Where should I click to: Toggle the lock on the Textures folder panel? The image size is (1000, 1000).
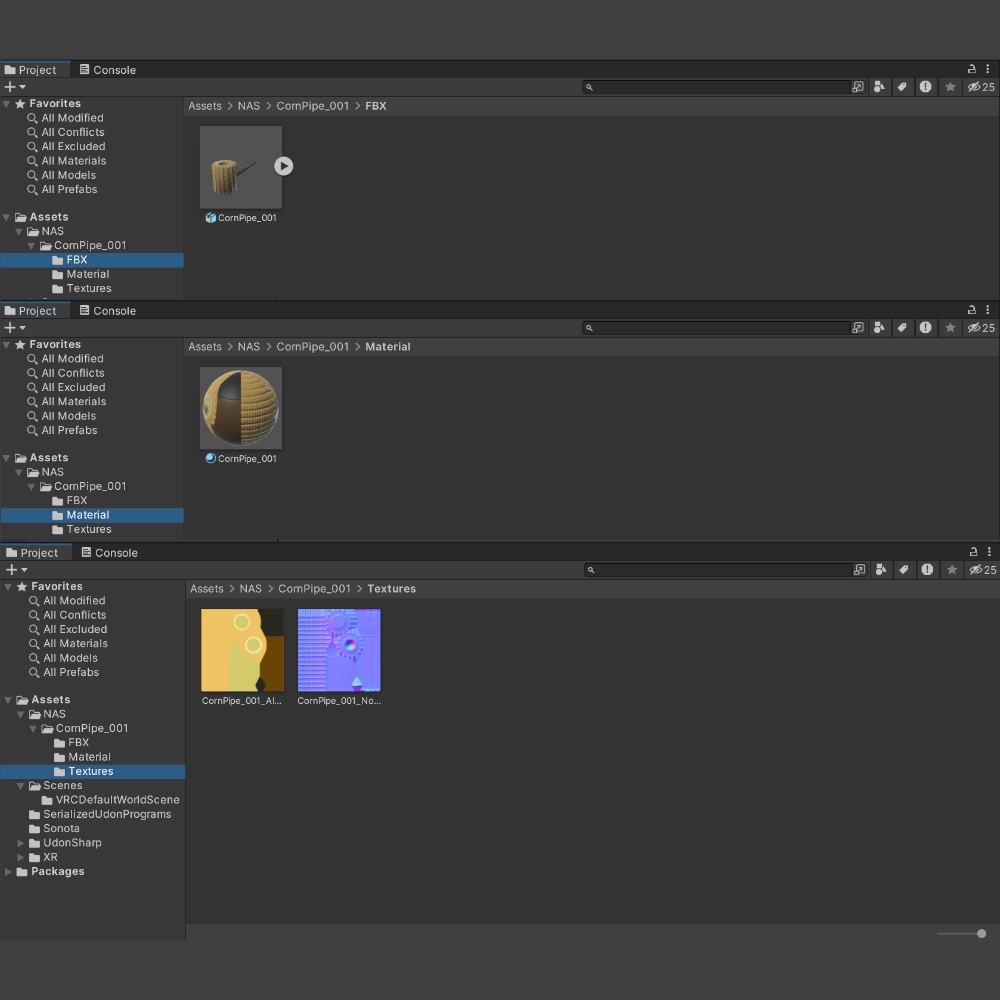point(973,552)
